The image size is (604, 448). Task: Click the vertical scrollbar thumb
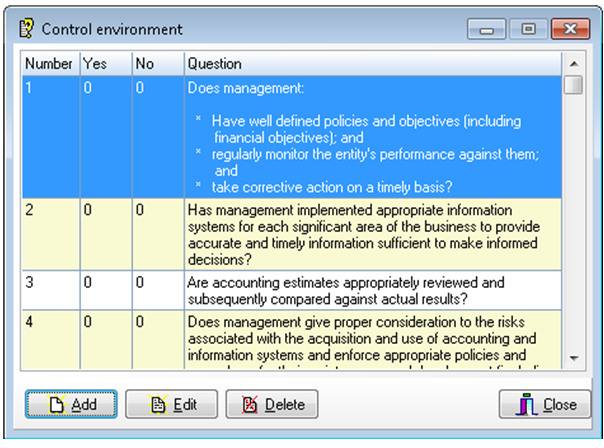[x=574, y=85]
